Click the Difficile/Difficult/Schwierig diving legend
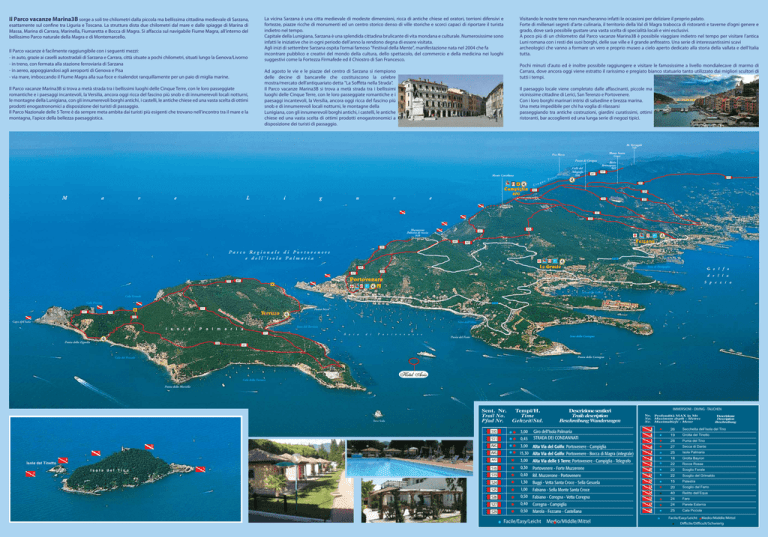Viewport: 768px width, 537px height. 702,523
